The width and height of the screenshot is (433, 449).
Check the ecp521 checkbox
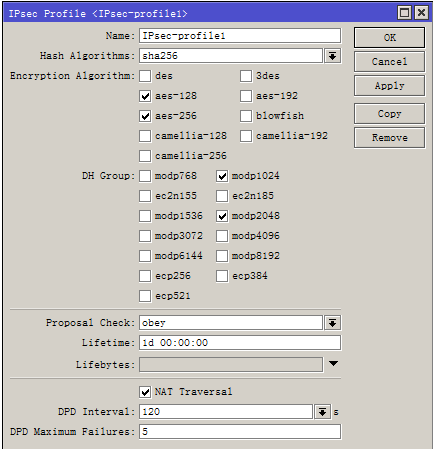tap(145, 296)
